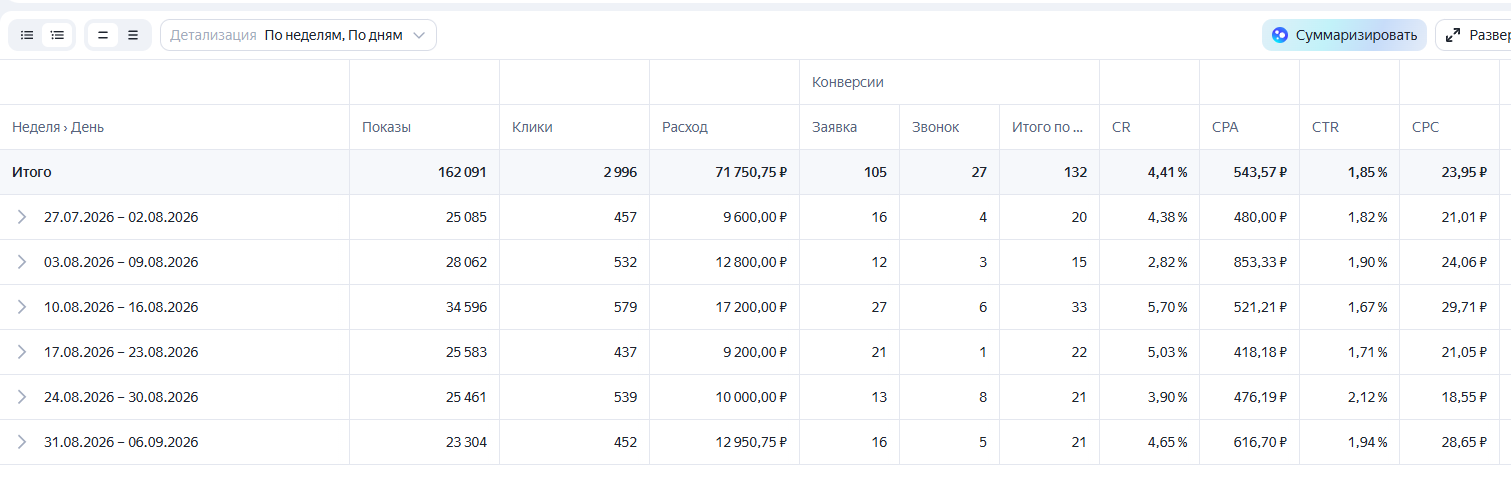Expand week 03.08.2026 – 09.08.2026
Image resolution: width=1511 pixels, height=477 pixels.
[22, 262]
